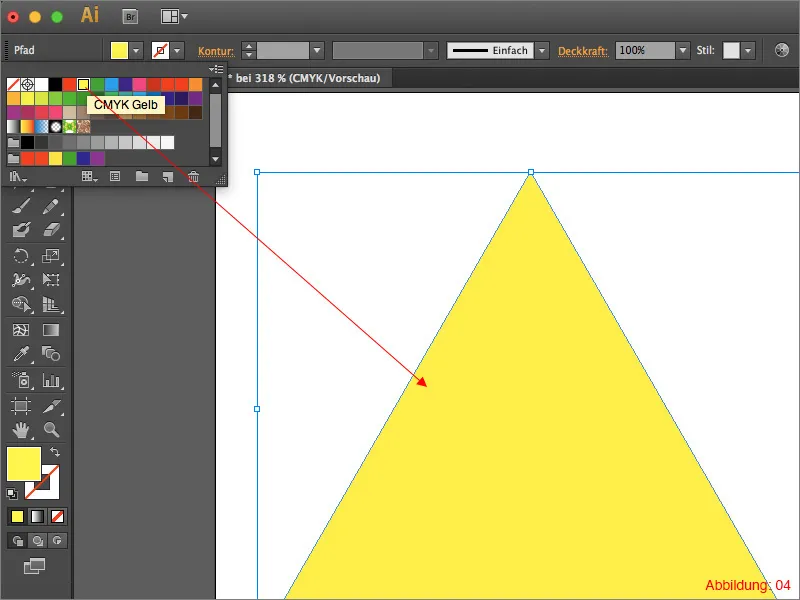Open the arrange documents dropdown
The width and height of the screenshot is (800, 600).
[174, 16]
